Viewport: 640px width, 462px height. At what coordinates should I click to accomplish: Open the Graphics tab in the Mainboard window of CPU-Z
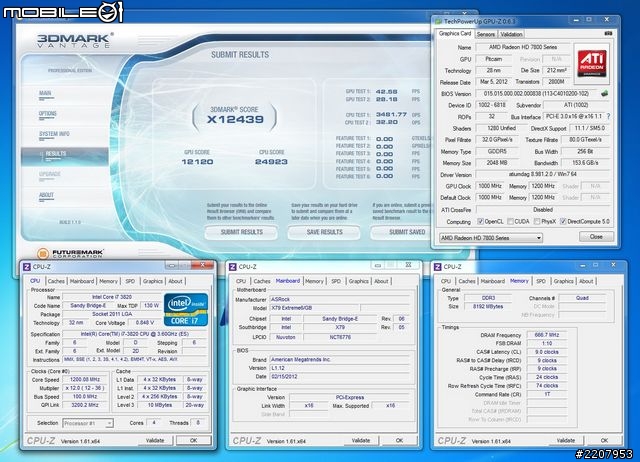click(358, 281)
